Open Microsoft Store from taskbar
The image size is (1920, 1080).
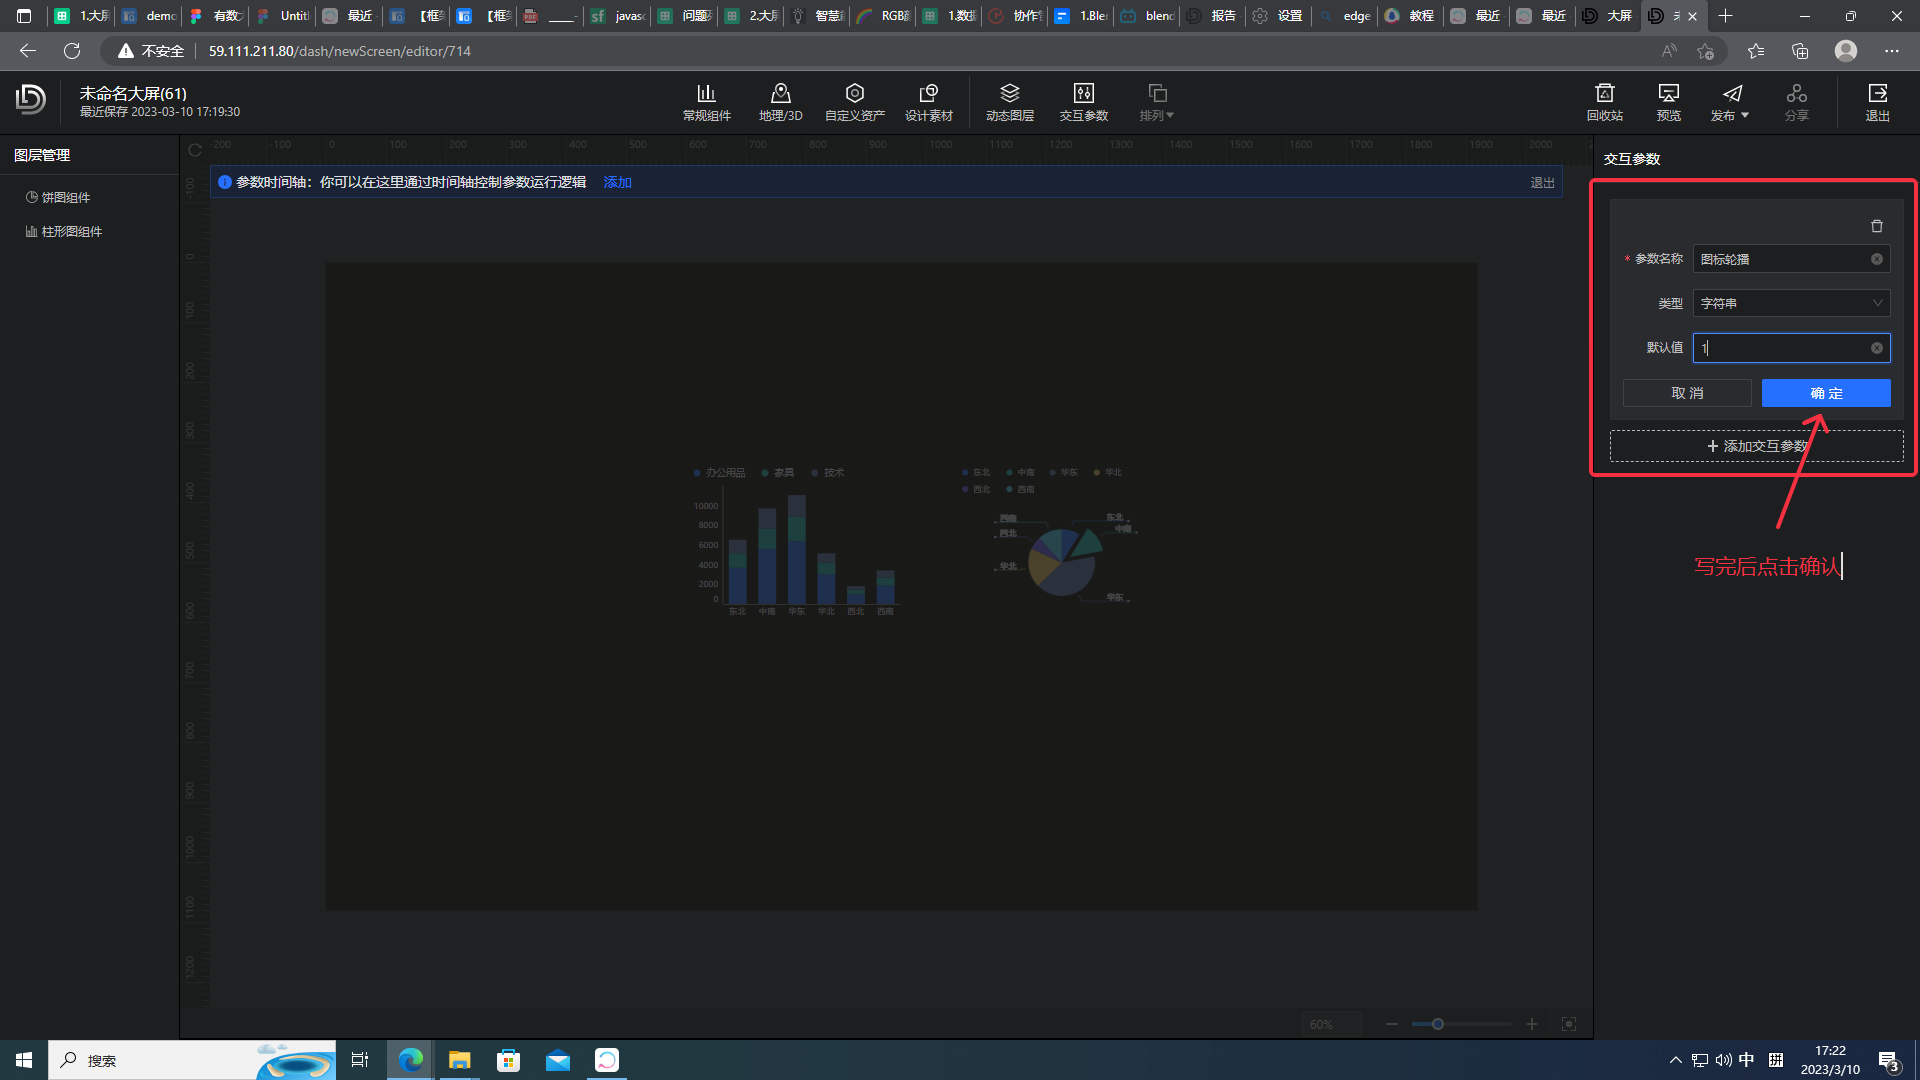coord(508,1060)
